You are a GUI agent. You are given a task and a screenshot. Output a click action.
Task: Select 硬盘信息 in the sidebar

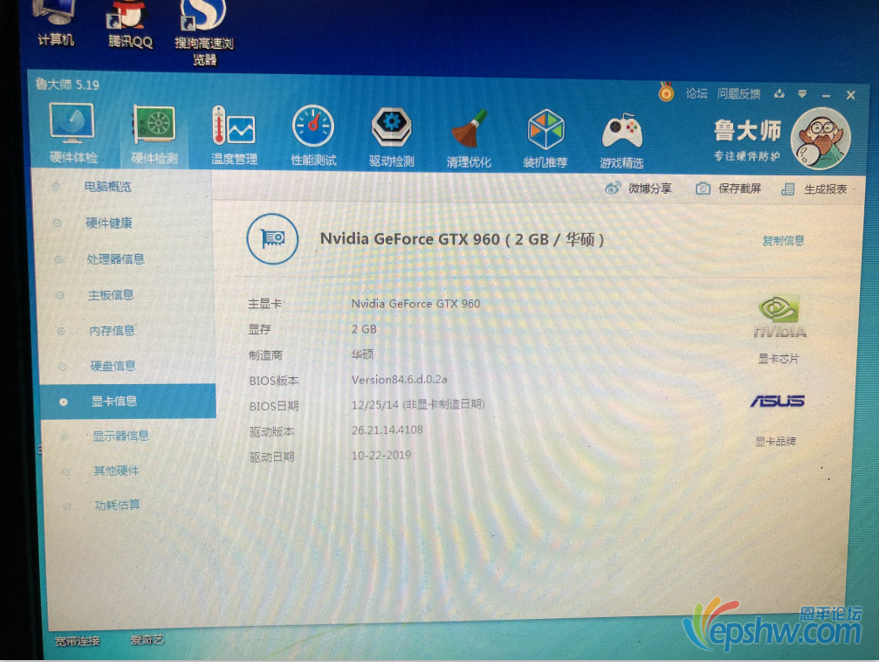[113, 366]
